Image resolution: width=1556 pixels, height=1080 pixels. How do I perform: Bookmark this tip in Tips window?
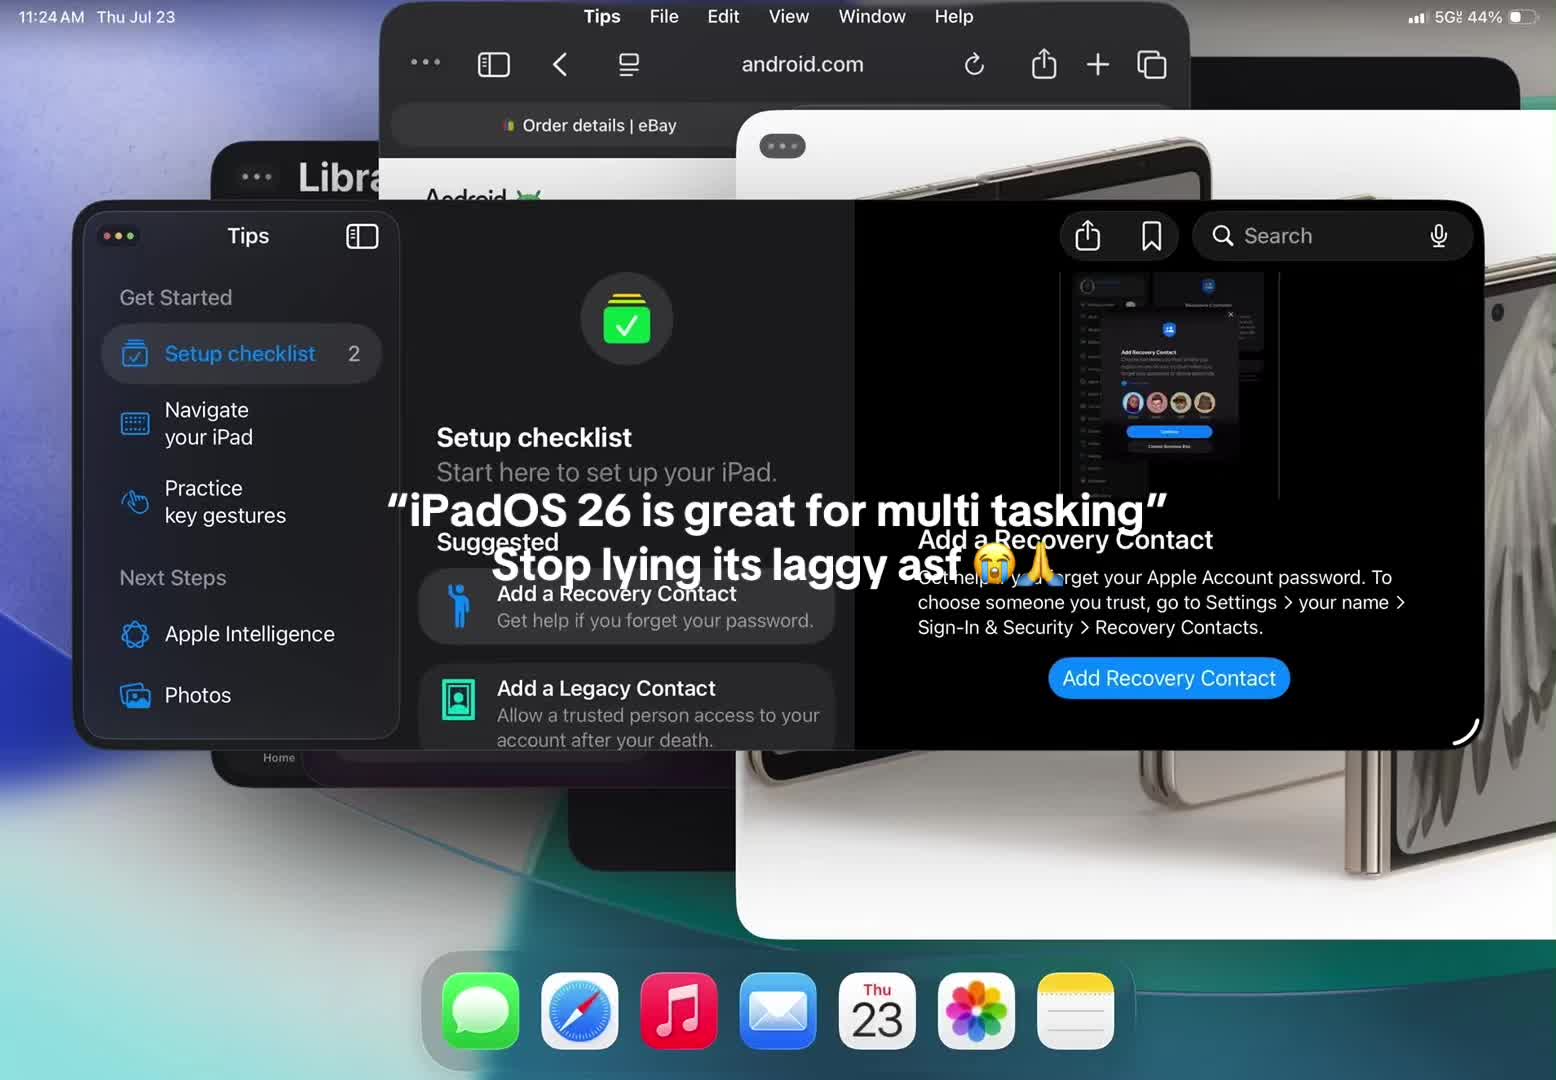1151,236
